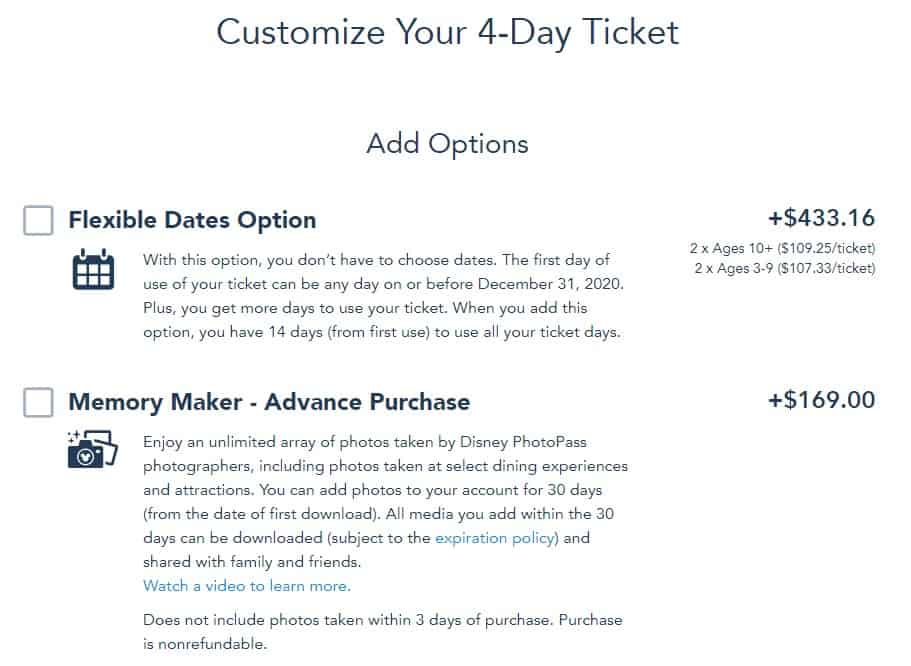Click the +$169.00 Memory Maker price

tap(822, 399)
